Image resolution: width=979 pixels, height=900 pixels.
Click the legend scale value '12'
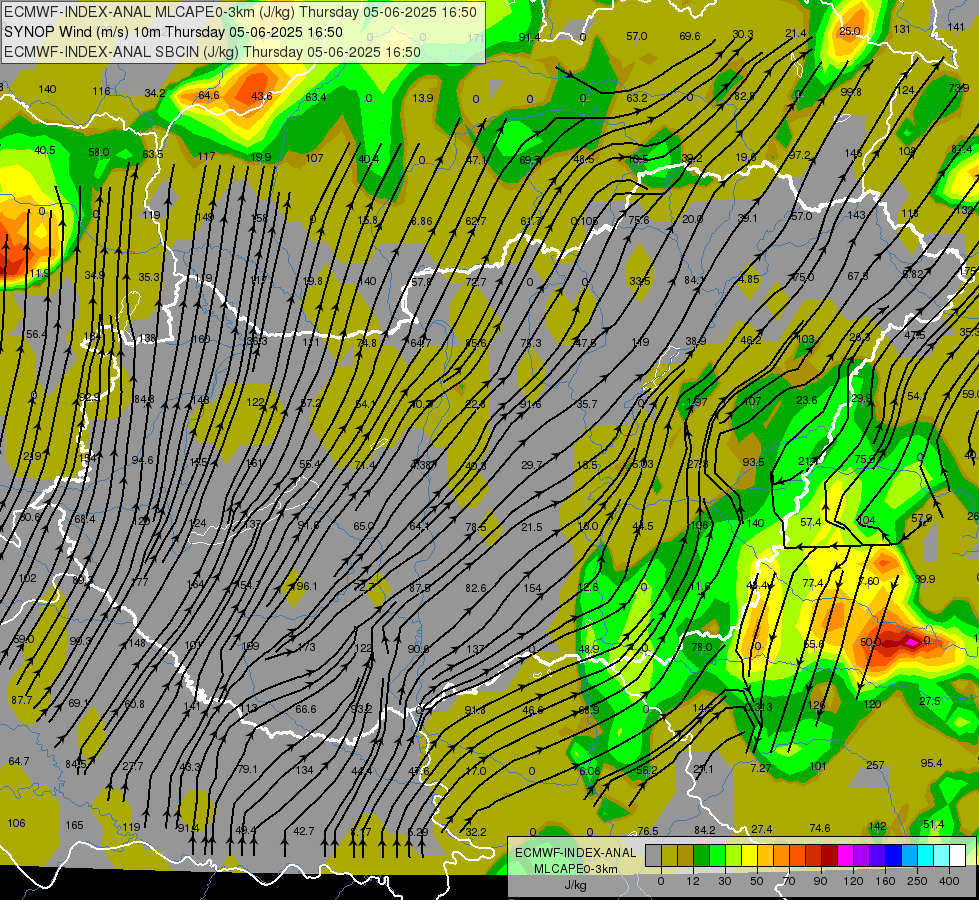[693, 881]
